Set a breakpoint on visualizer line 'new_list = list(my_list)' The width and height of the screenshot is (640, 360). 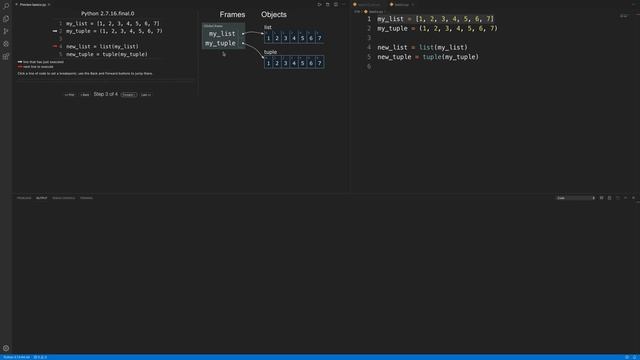102,47
